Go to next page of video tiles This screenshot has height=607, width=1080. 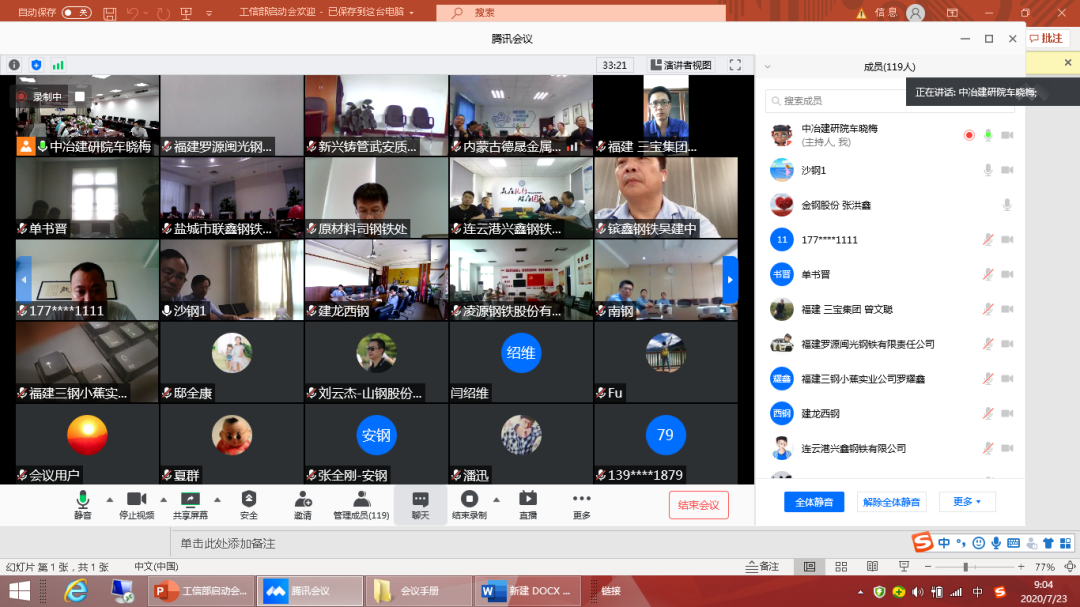point(730,280)
